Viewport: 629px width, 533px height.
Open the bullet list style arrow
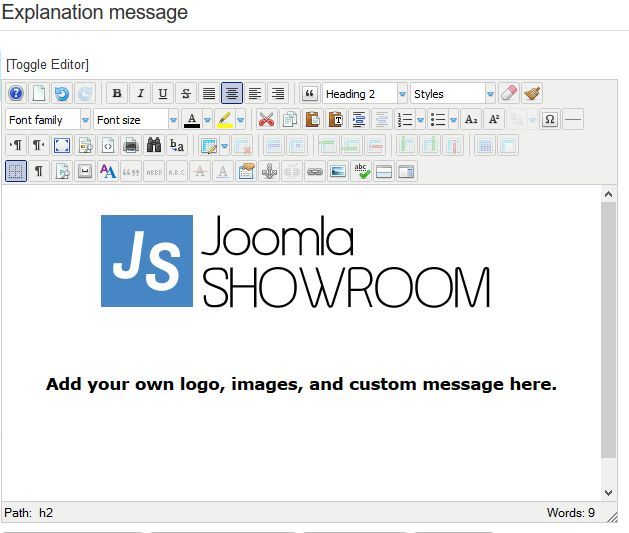pos(453,120)
